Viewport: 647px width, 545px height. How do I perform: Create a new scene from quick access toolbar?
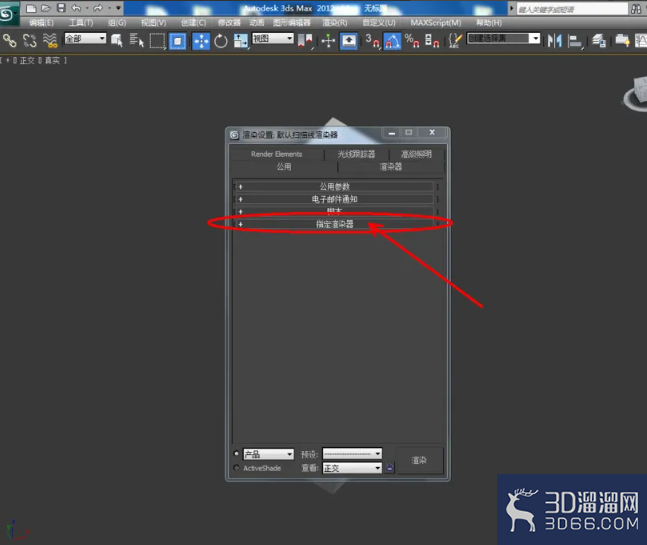click(31, 8)
